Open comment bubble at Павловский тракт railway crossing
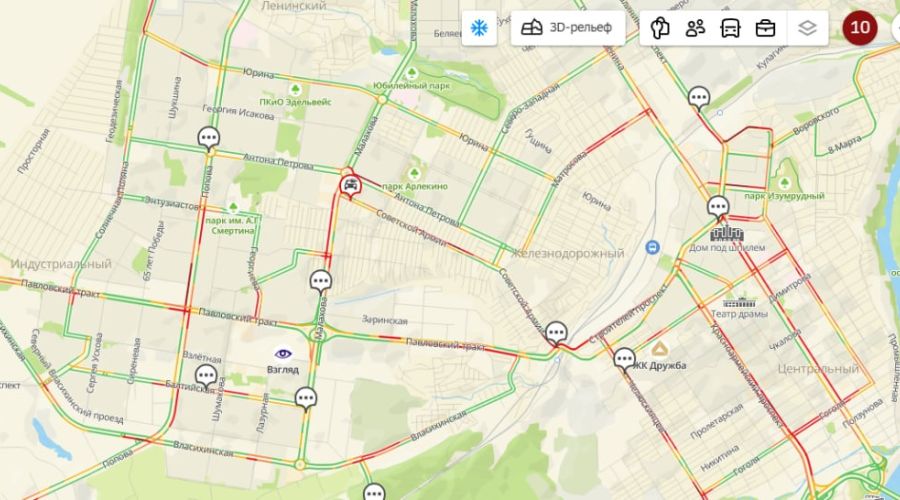 [x=556, y=334]
